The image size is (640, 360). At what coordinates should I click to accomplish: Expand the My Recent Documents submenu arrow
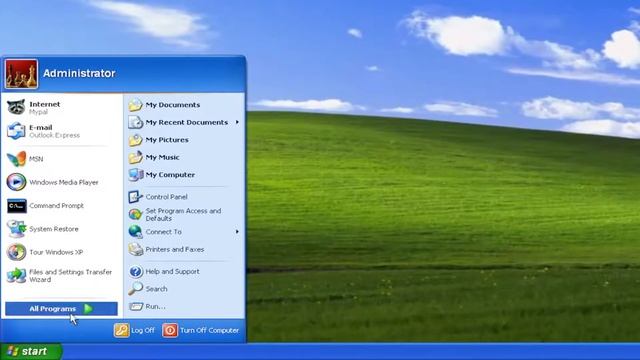(237, 122)
